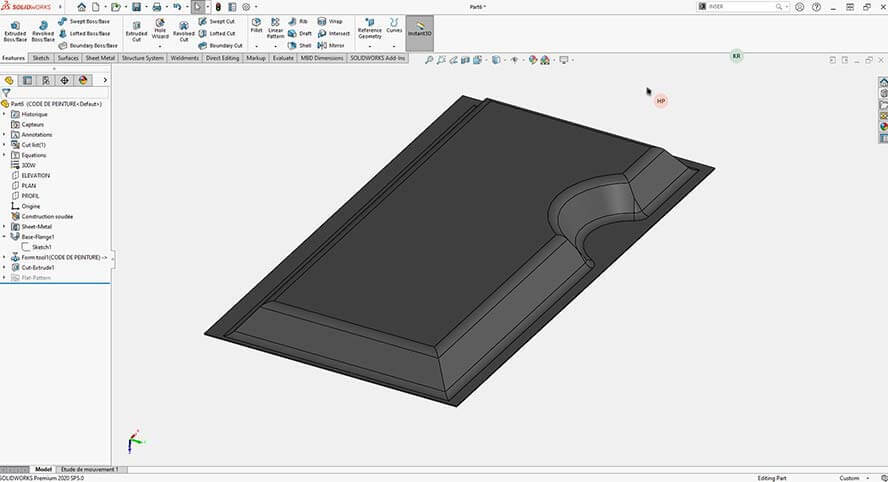Open the Evaluate tab
Screen dimensions: 888x482
click(284, 58)
